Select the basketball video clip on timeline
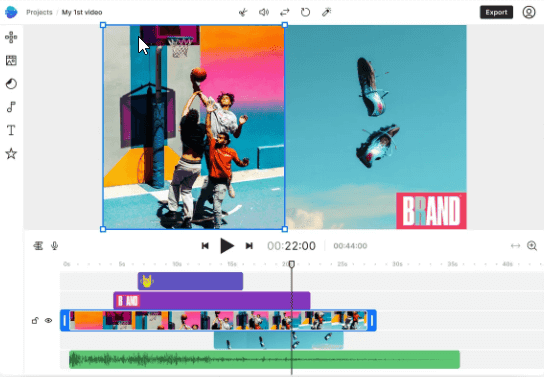Screen dimensions: 544x377 (x=218, y=320)
